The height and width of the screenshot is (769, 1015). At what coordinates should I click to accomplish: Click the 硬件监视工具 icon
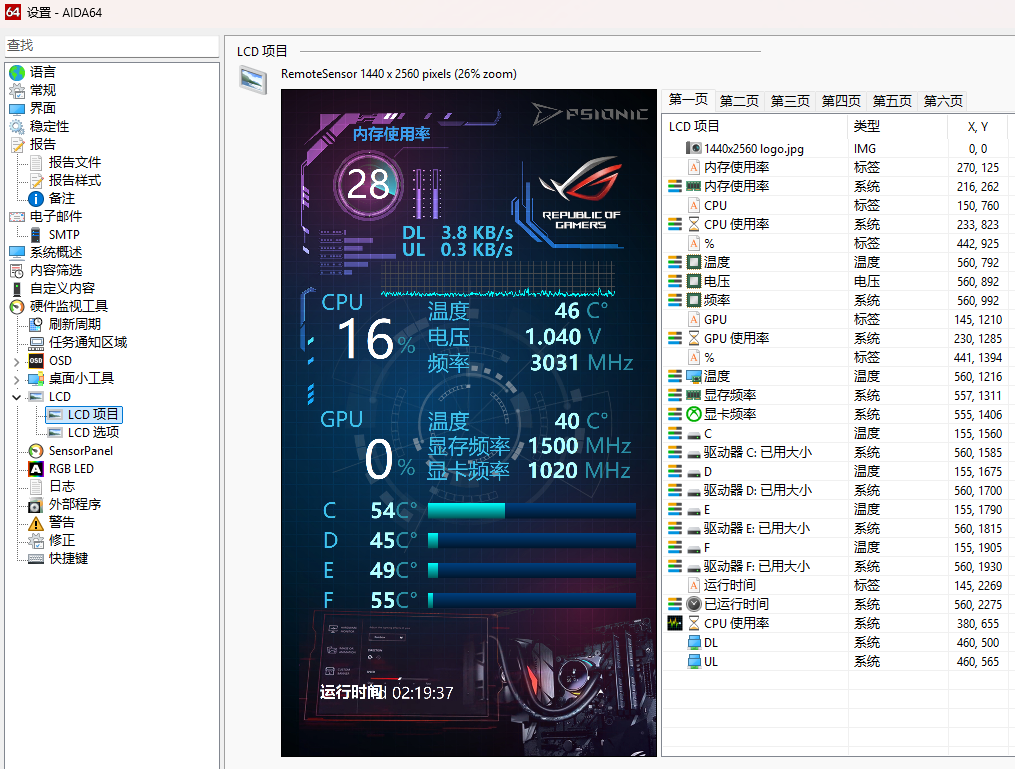coord(17,307)
